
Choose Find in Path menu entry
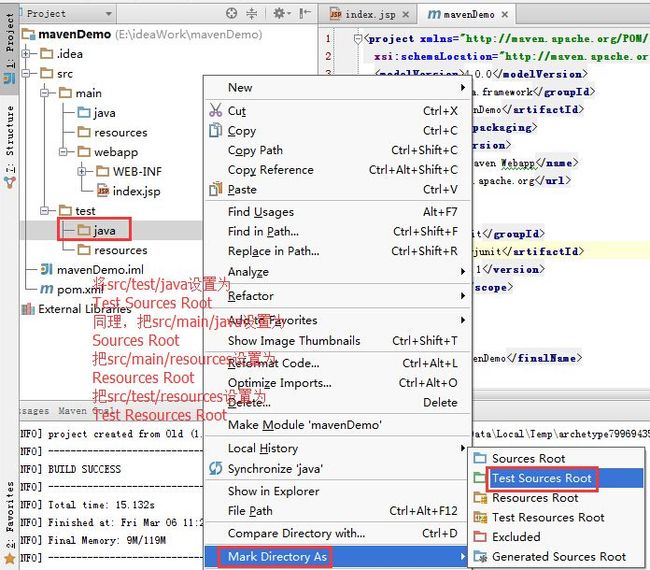point(338,231)
